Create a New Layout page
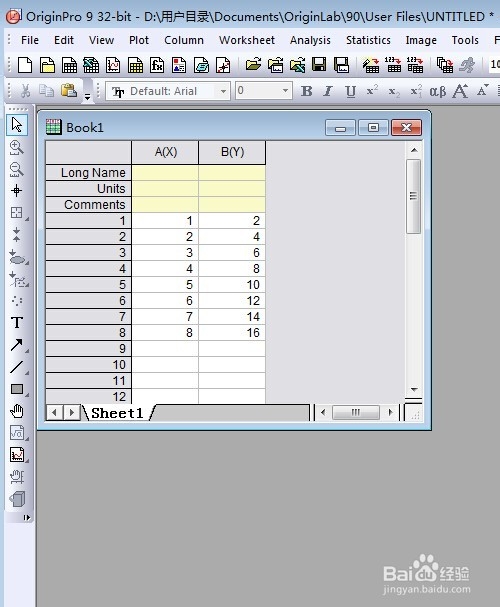The image size is (500, 607). (179, 65)
